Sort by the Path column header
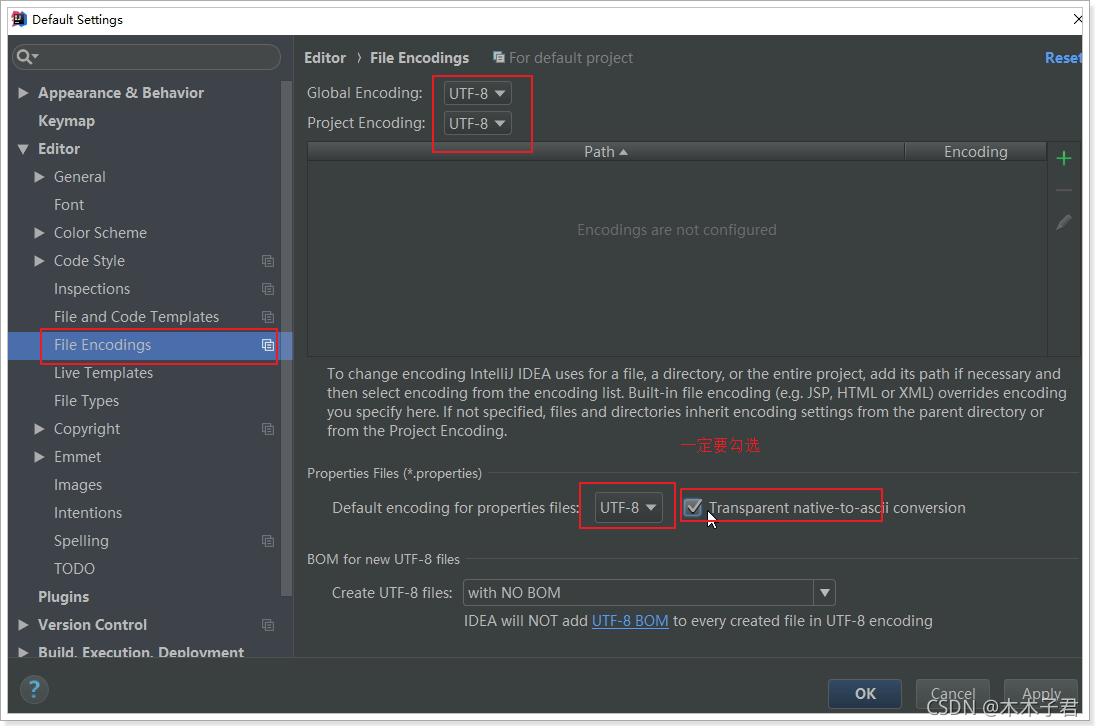Screen dimensions: 1095x726 pos(605,151)
